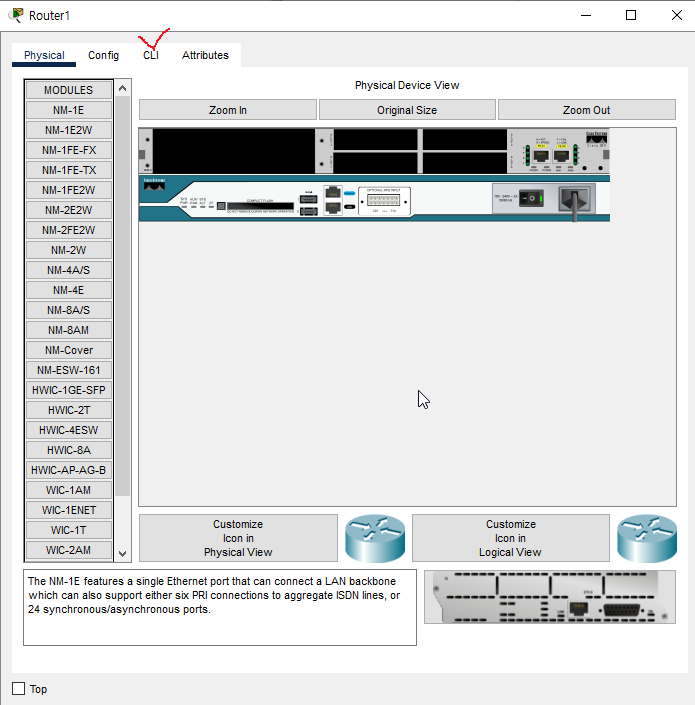This screenshot has height=705, width=695.
Task: Click the Original Size button
Action: click(x=407, y=110)
